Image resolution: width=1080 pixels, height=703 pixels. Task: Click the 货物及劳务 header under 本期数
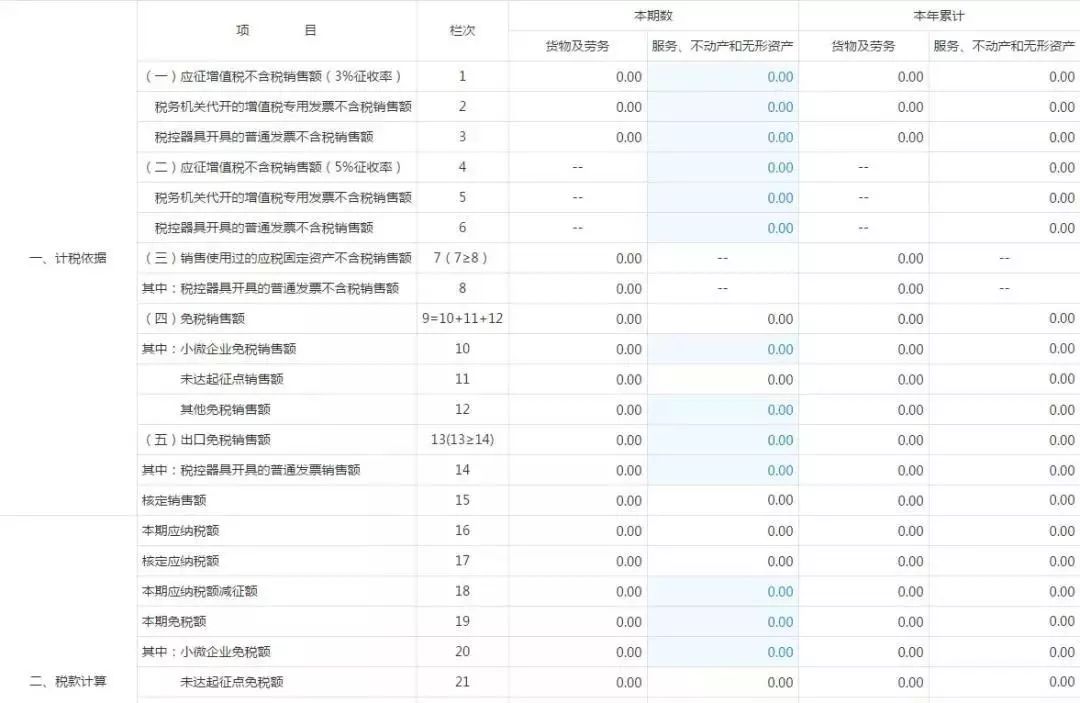click(577, 45)
